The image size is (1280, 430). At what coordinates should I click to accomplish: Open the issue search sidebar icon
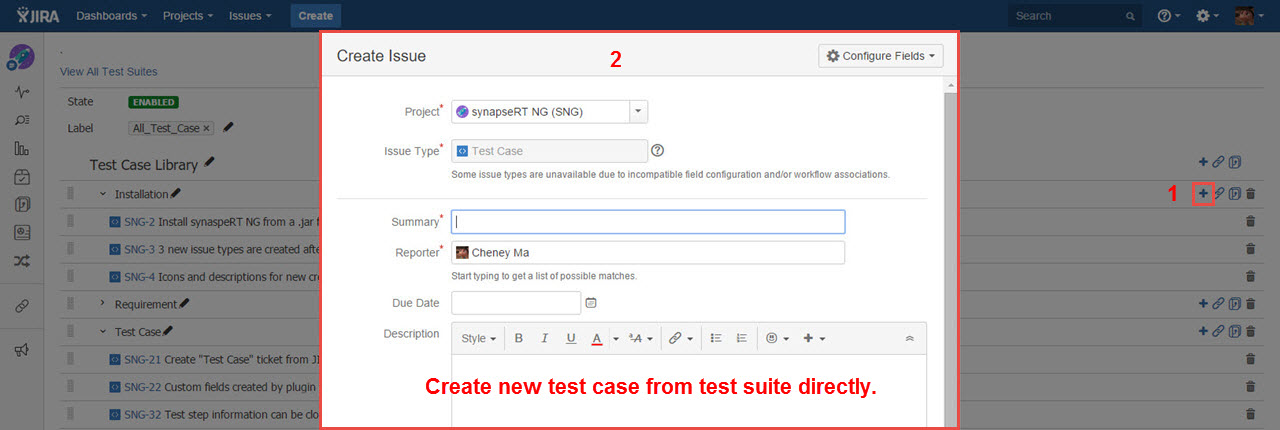(22, 120)
